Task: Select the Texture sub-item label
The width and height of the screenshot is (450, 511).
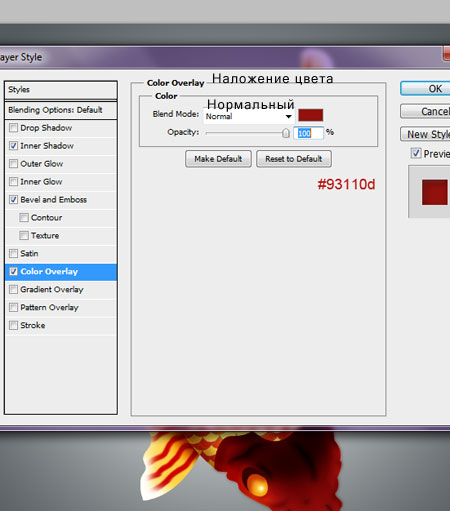Action: pyautogui.click(x=45, y=236)
